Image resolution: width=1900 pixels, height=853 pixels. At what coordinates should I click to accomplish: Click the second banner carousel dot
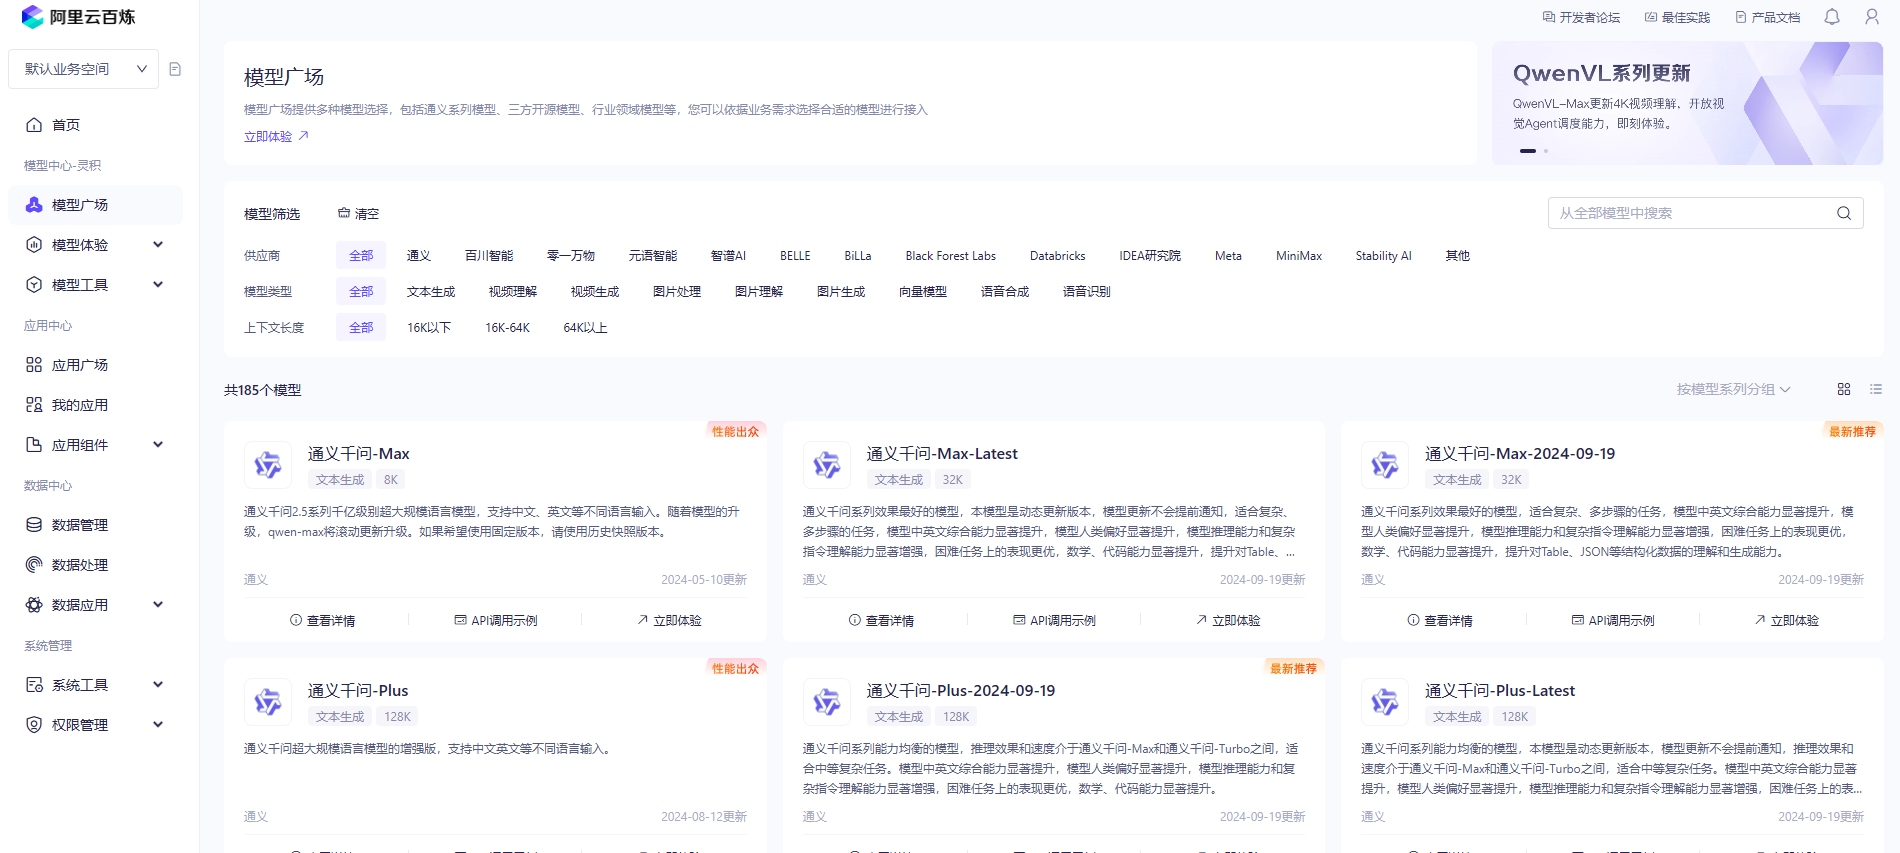click(x=1546, y=151)
